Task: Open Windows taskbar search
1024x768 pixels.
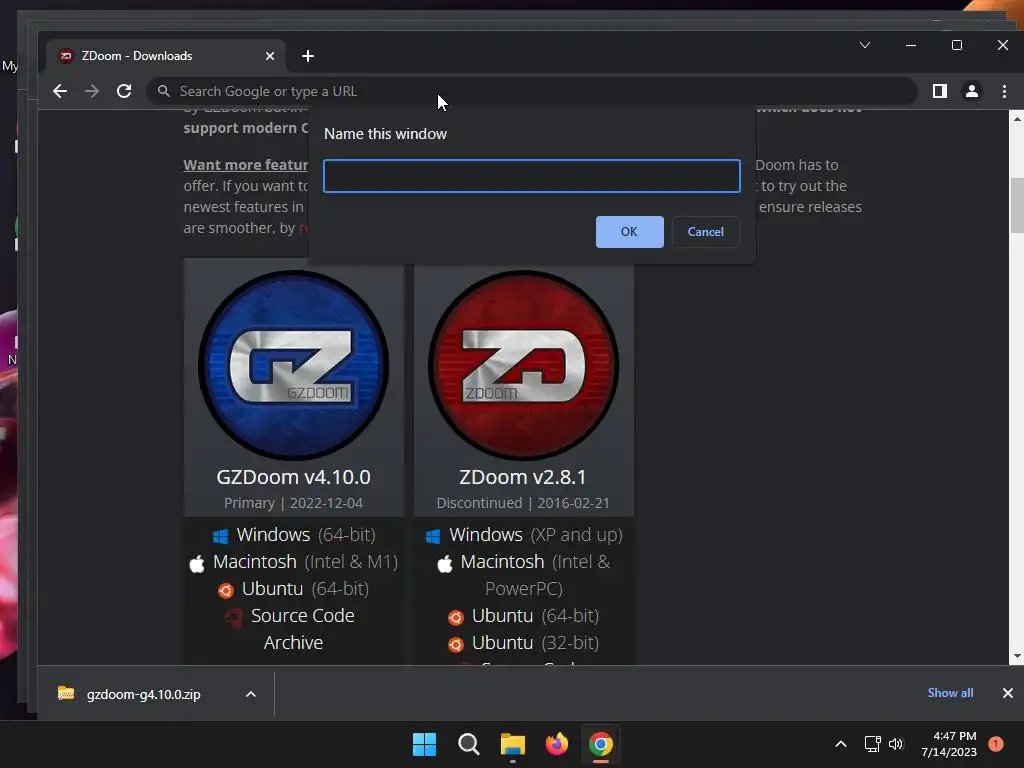Action: (469, 744)
